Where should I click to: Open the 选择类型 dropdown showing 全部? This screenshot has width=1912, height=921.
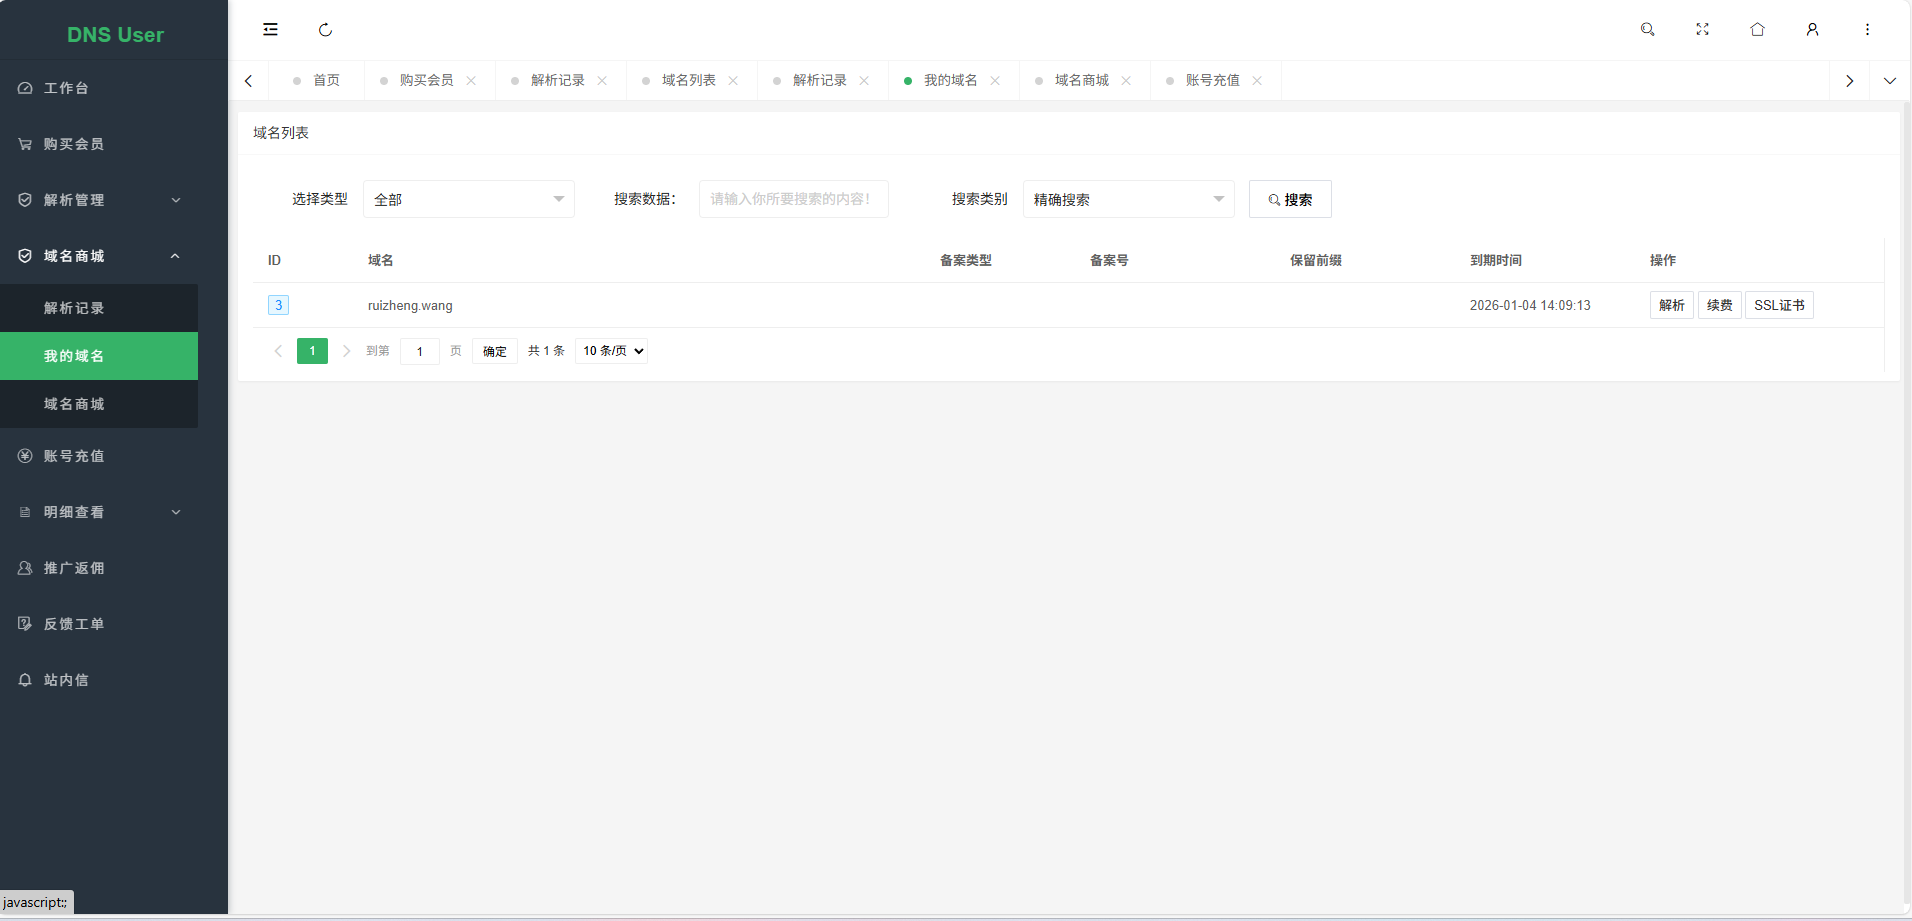tap(468, 199)
